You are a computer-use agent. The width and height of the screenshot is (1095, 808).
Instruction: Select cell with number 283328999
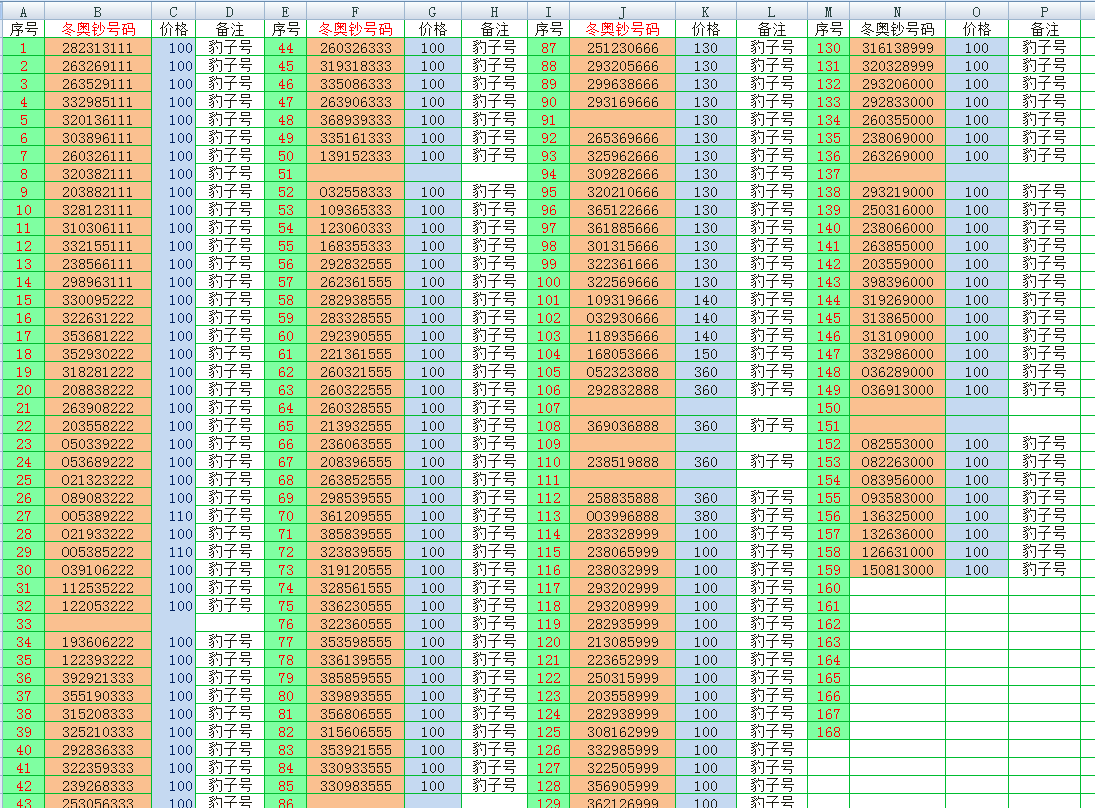pyautogui.click(x=622, y=534)
